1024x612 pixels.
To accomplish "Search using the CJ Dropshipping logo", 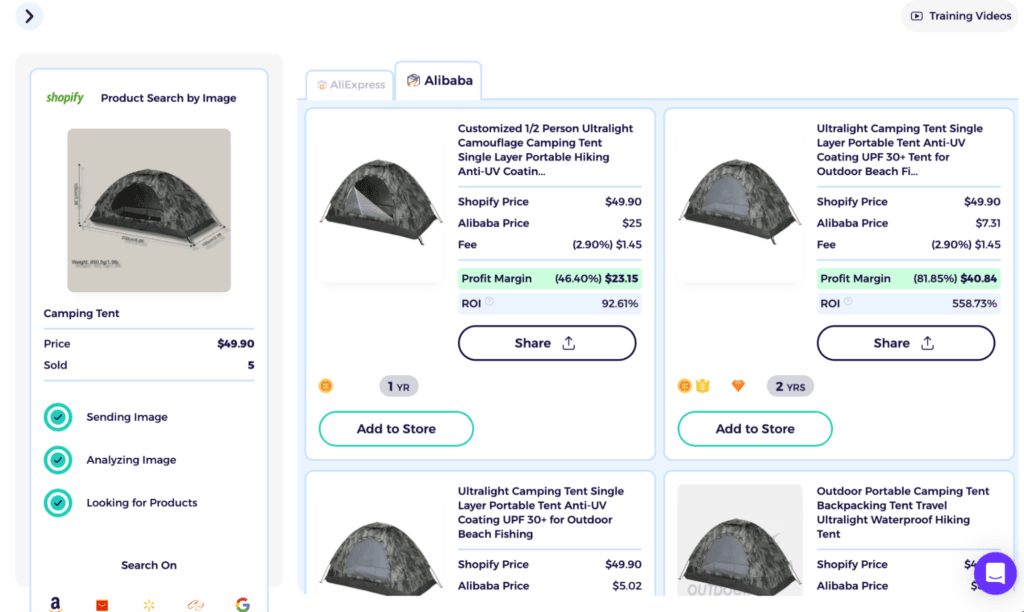I will tap(195, 604).
